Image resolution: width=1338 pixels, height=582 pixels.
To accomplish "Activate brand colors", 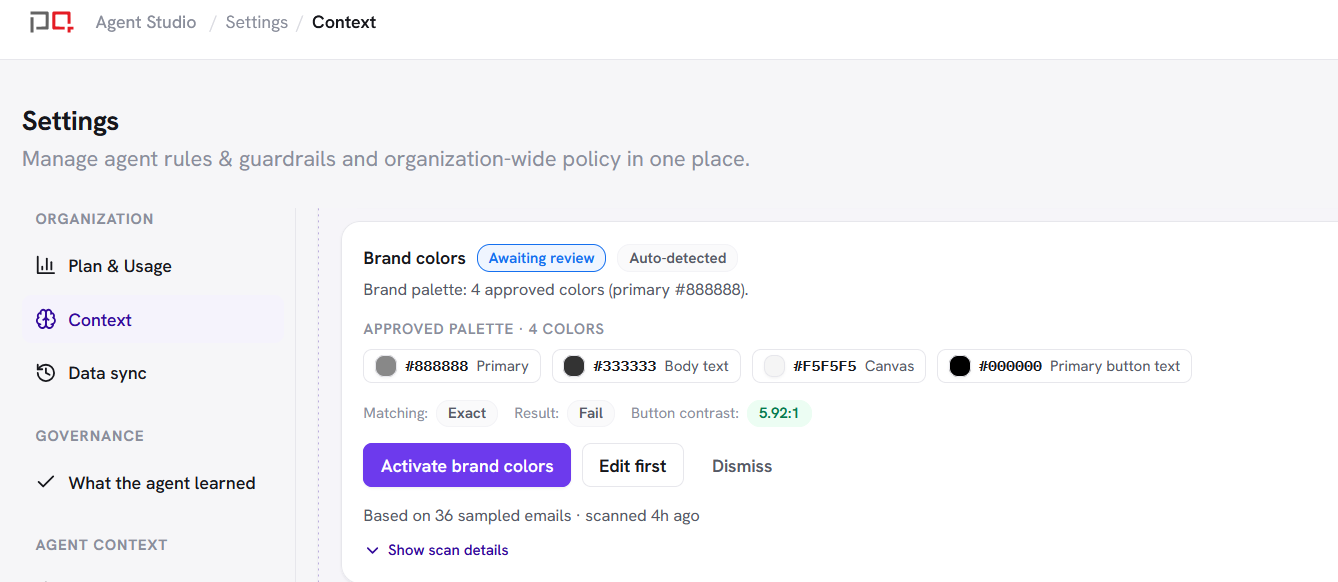I will point(467,466).
